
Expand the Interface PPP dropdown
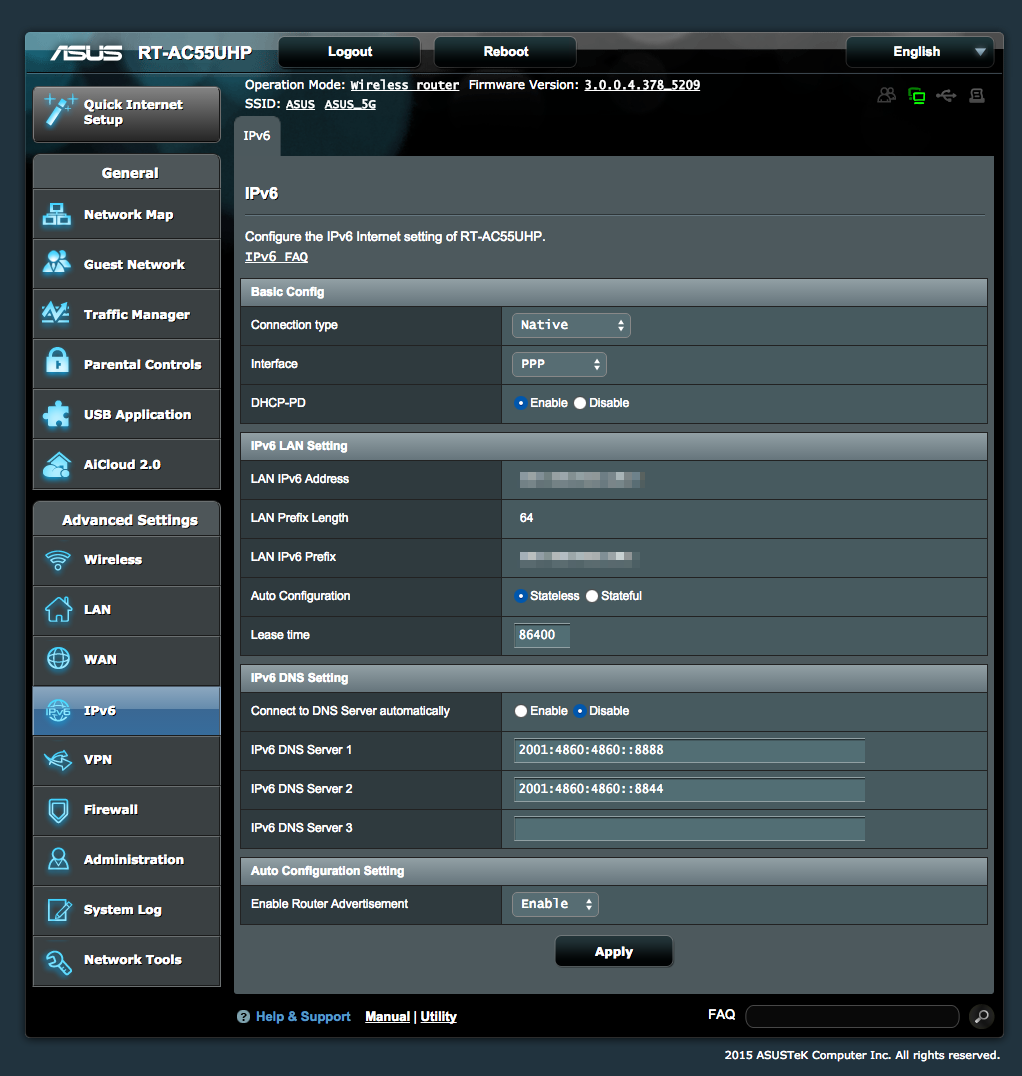pos(559,364)
